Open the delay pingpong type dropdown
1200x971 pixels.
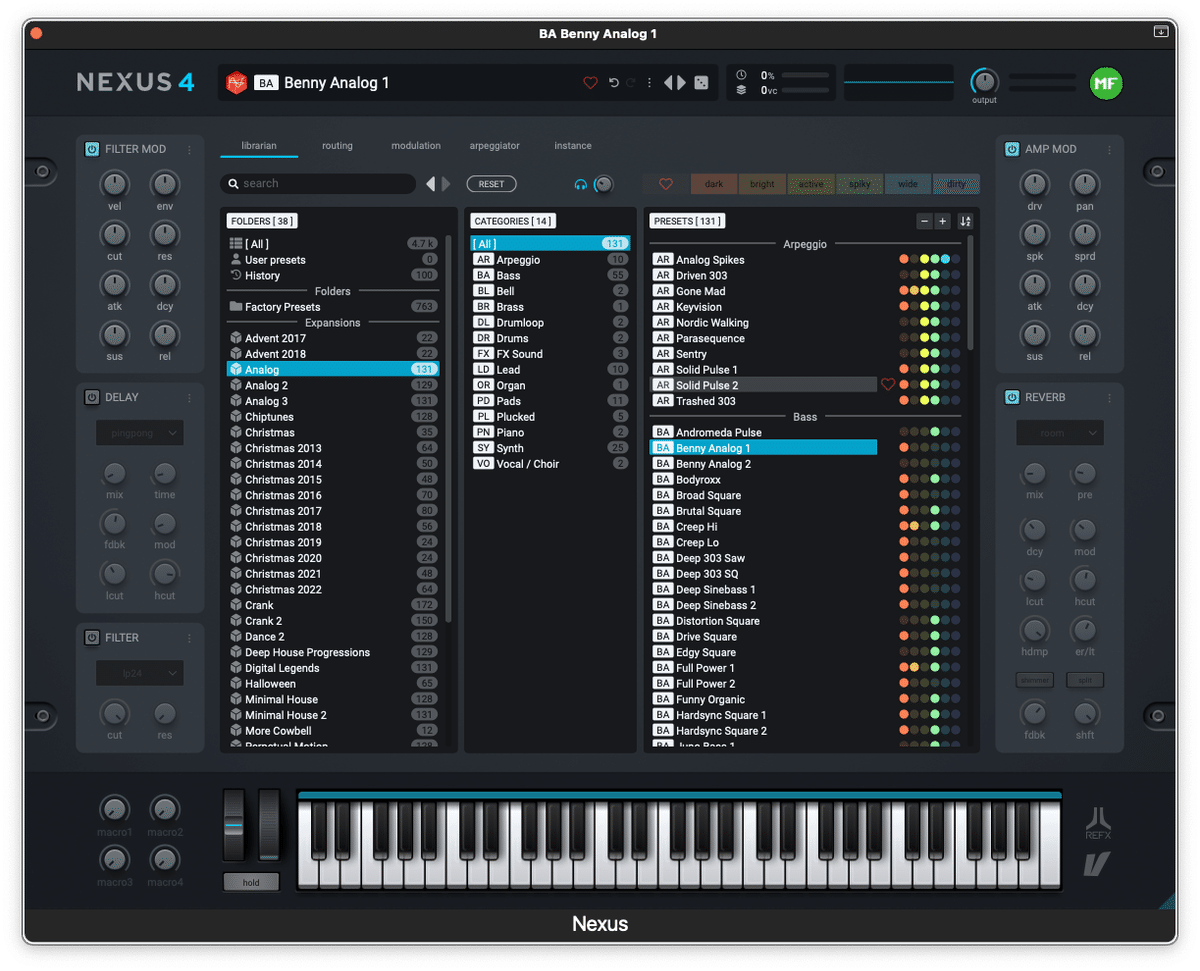coord(140,433)
